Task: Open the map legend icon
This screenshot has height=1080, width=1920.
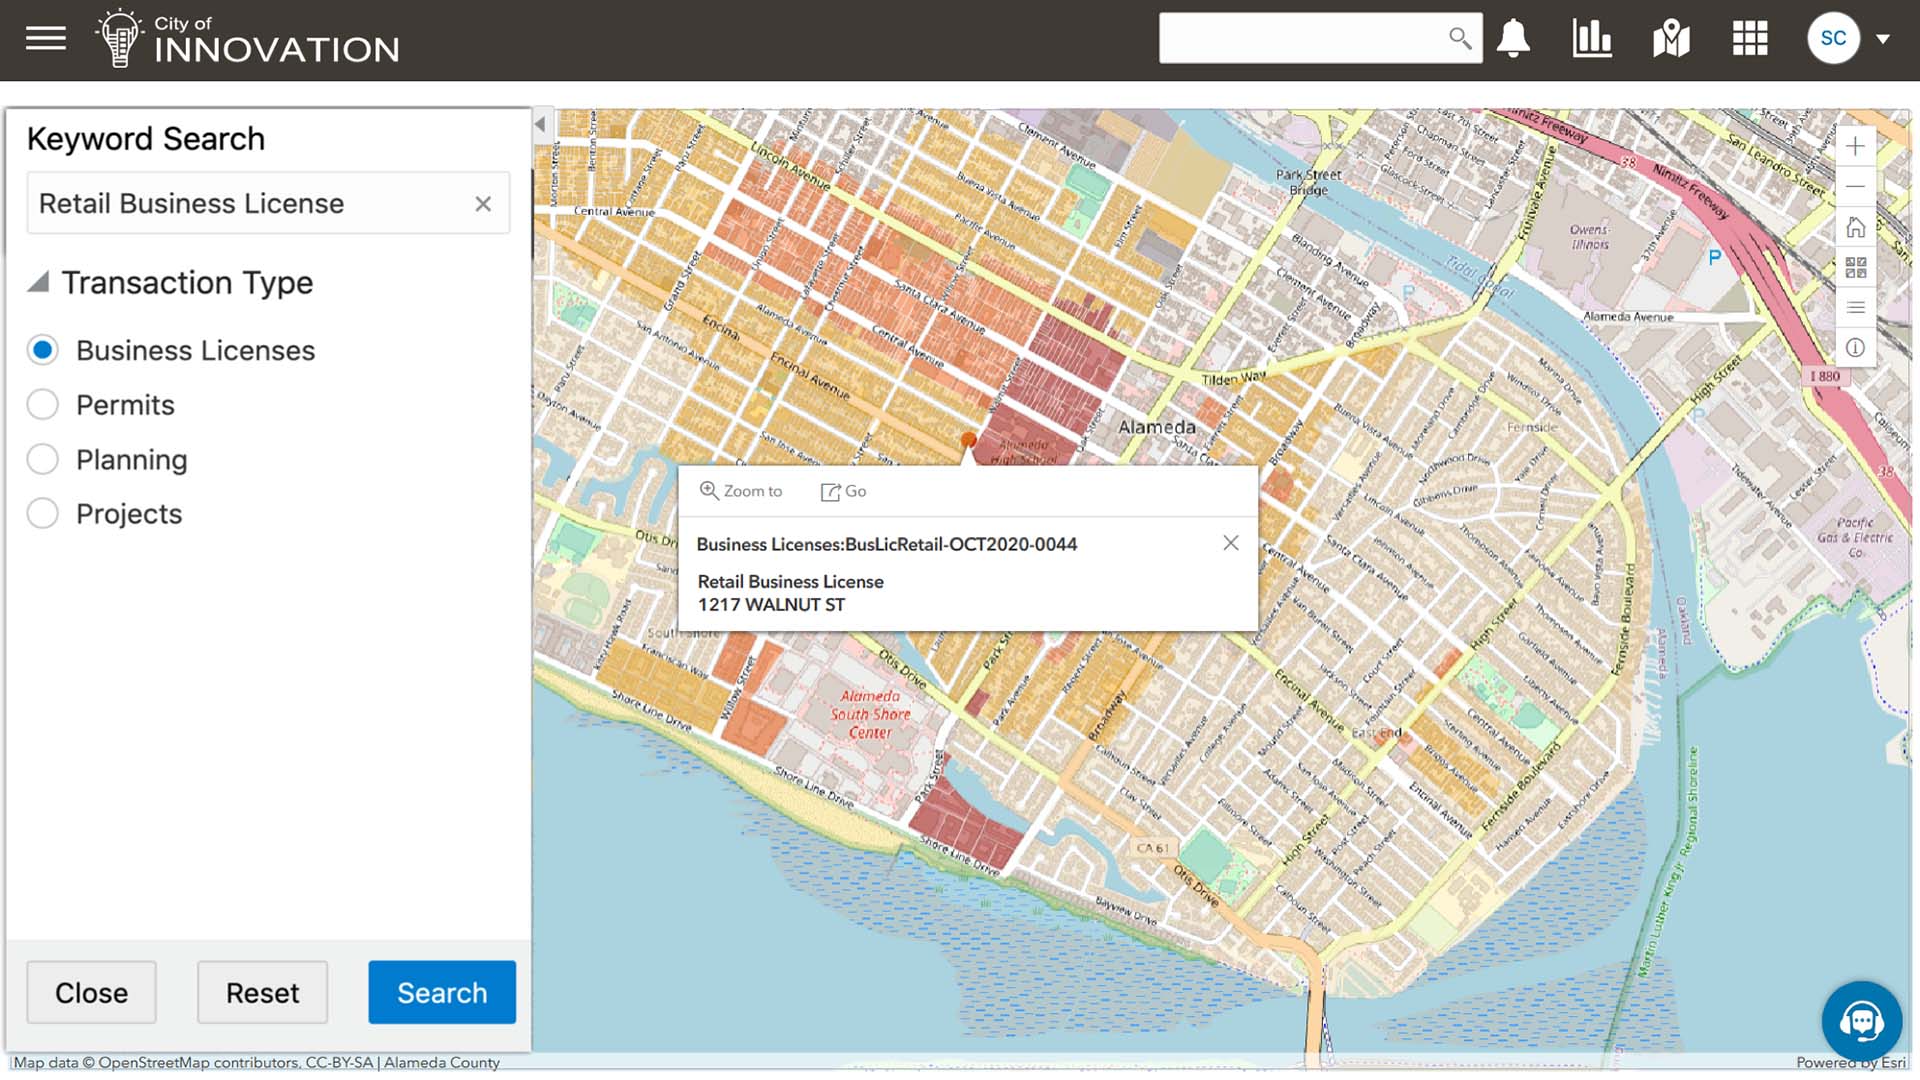Action: click(1855, 307)
